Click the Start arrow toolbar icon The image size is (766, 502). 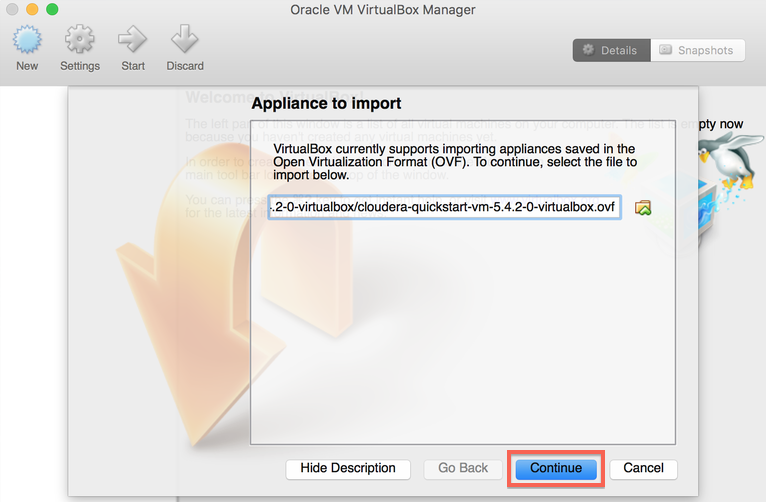132,39
